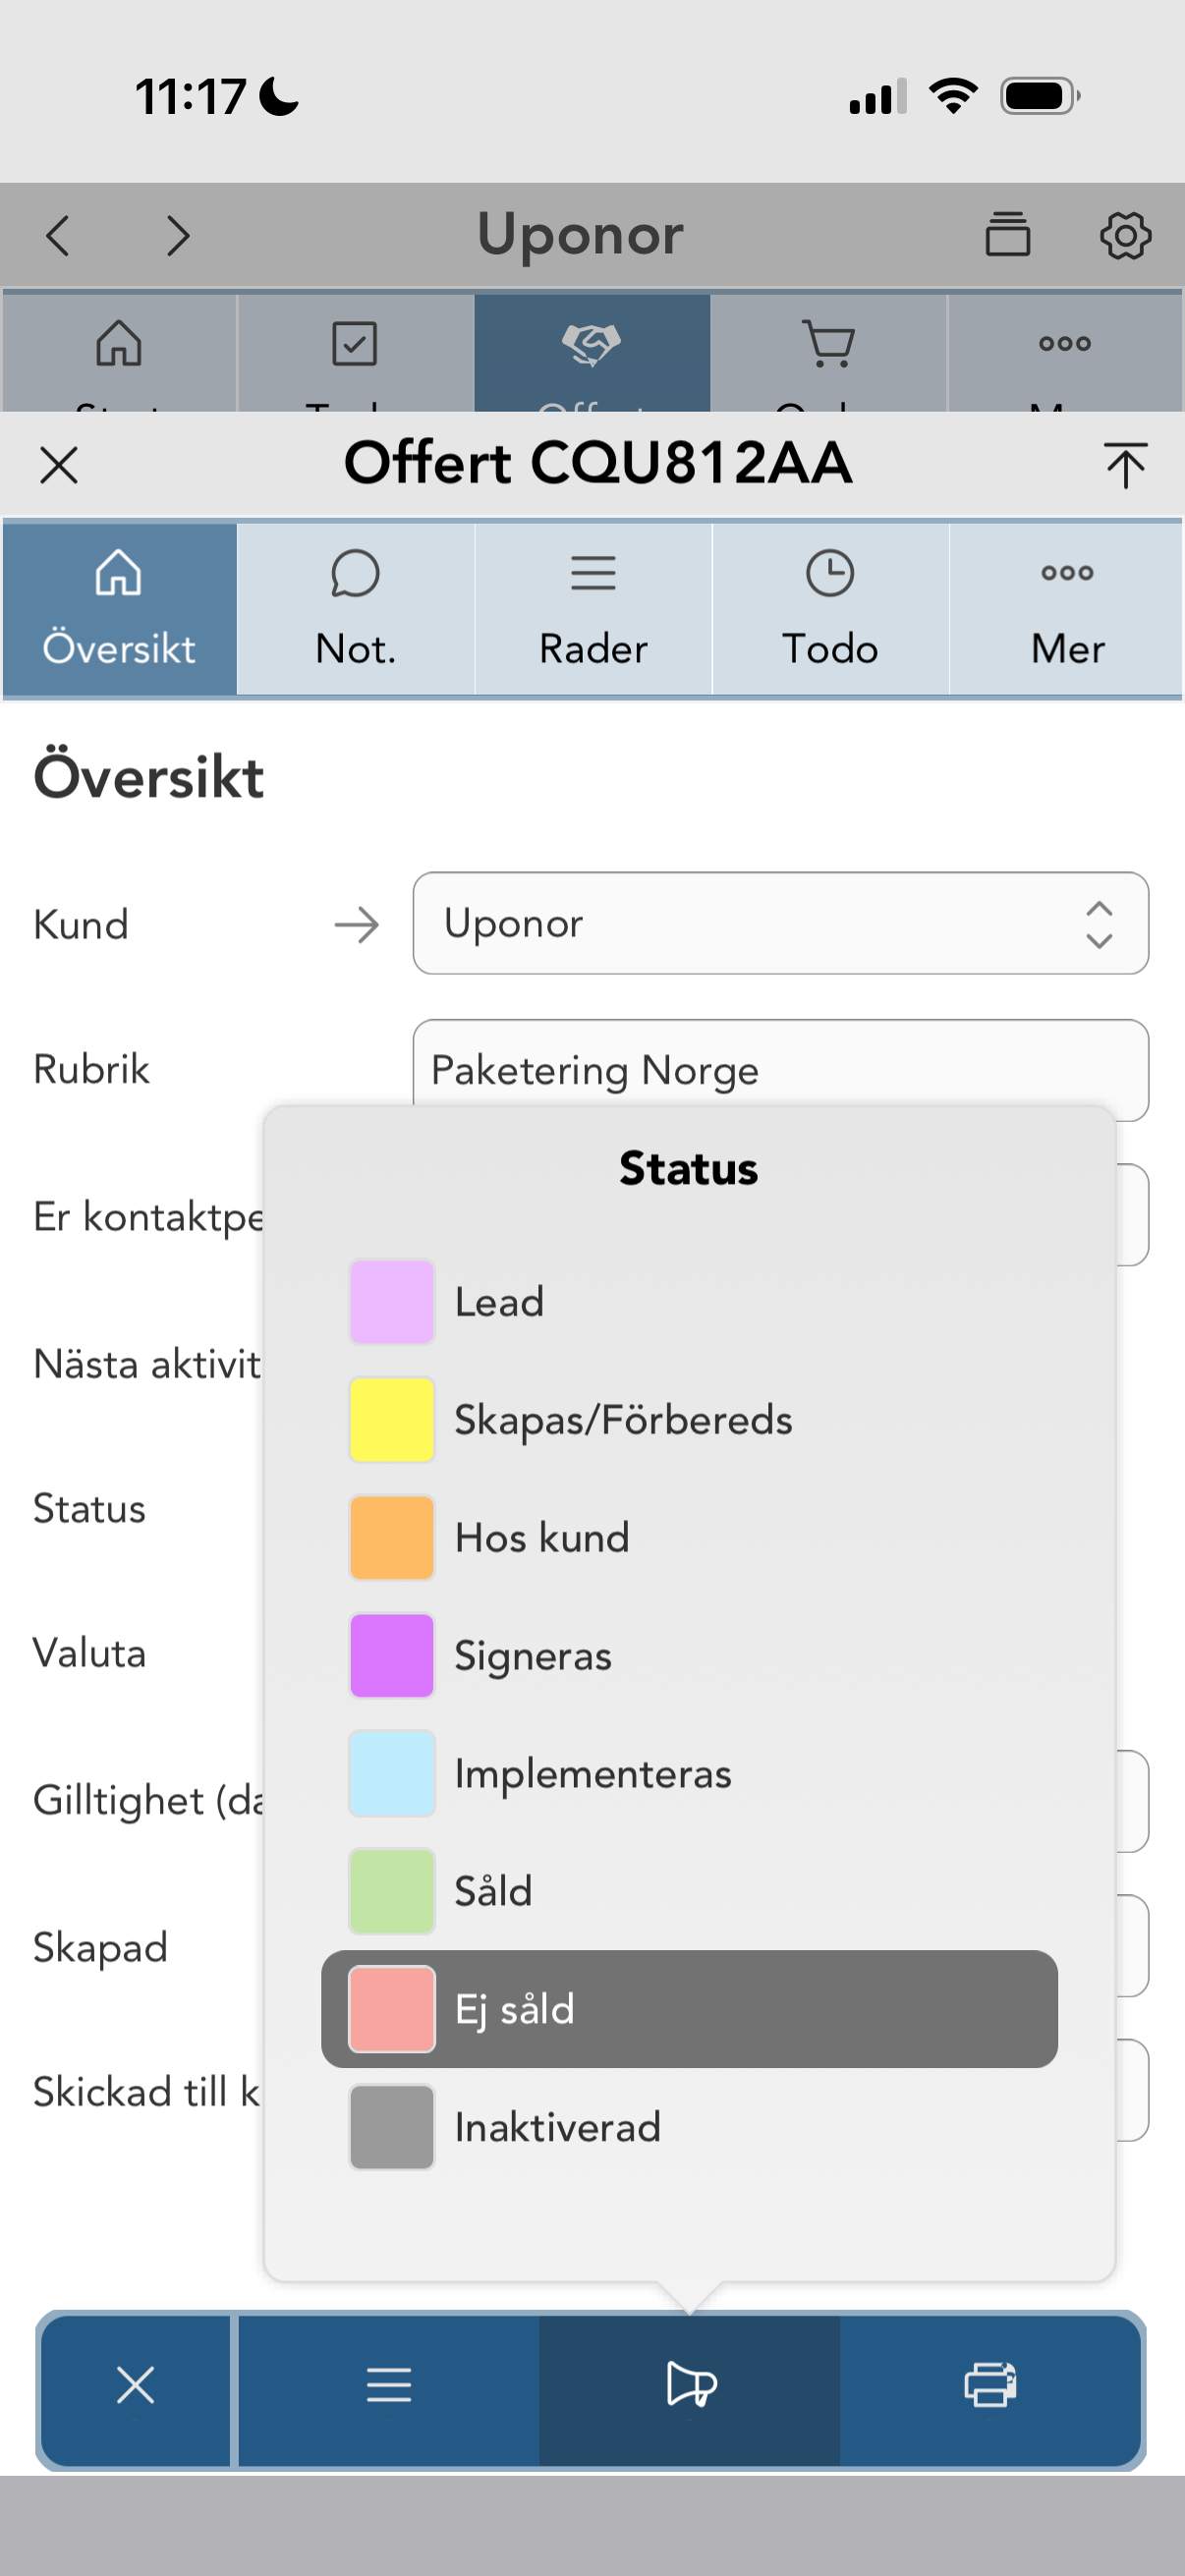Choose Hos kund status
This screenshot has width=1185, height=2576.
[x=689, y=1538]
